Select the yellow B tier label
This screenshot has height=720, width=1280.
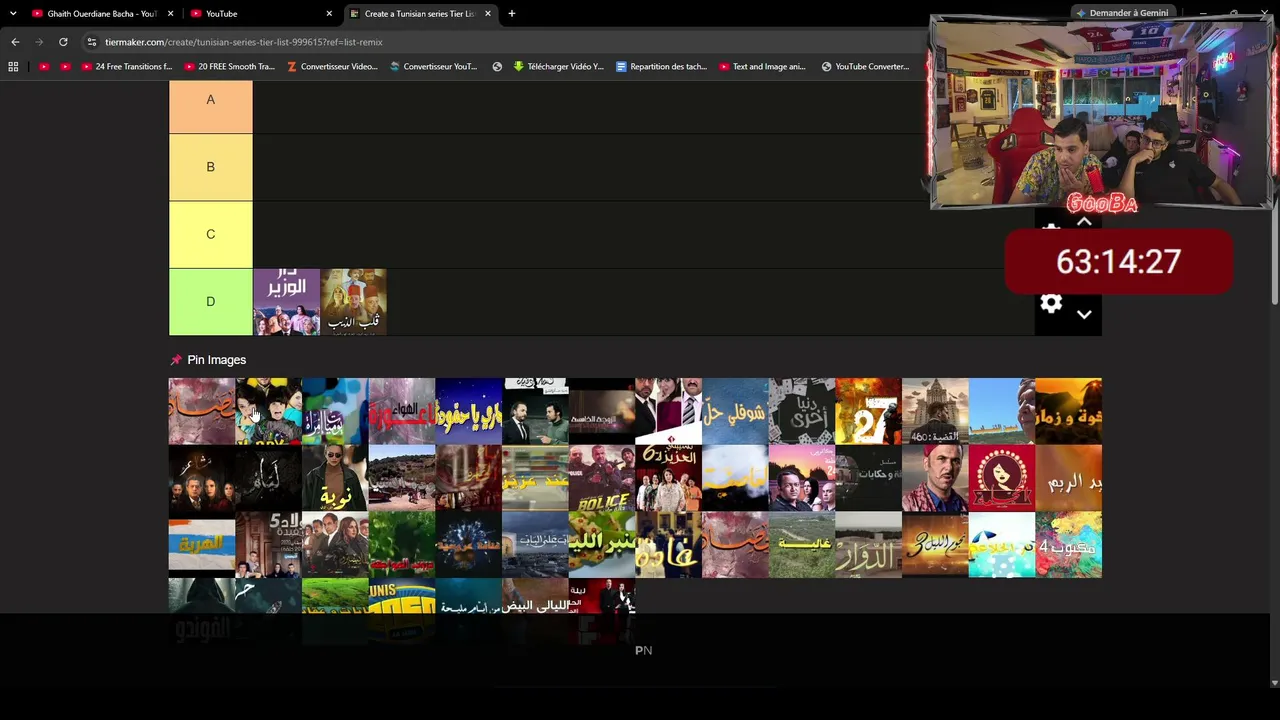point(210,167)
